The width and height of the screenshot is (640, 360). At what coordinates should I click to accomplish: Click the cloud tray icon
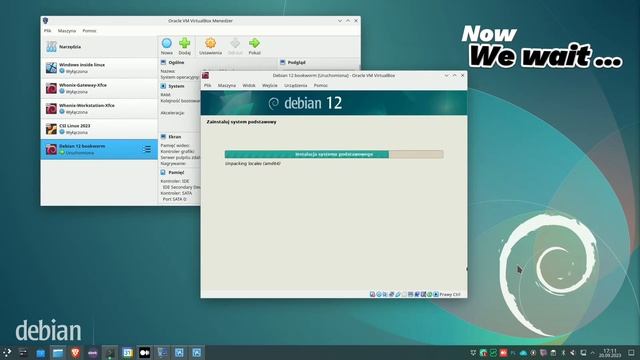click(x=523, y=353)
